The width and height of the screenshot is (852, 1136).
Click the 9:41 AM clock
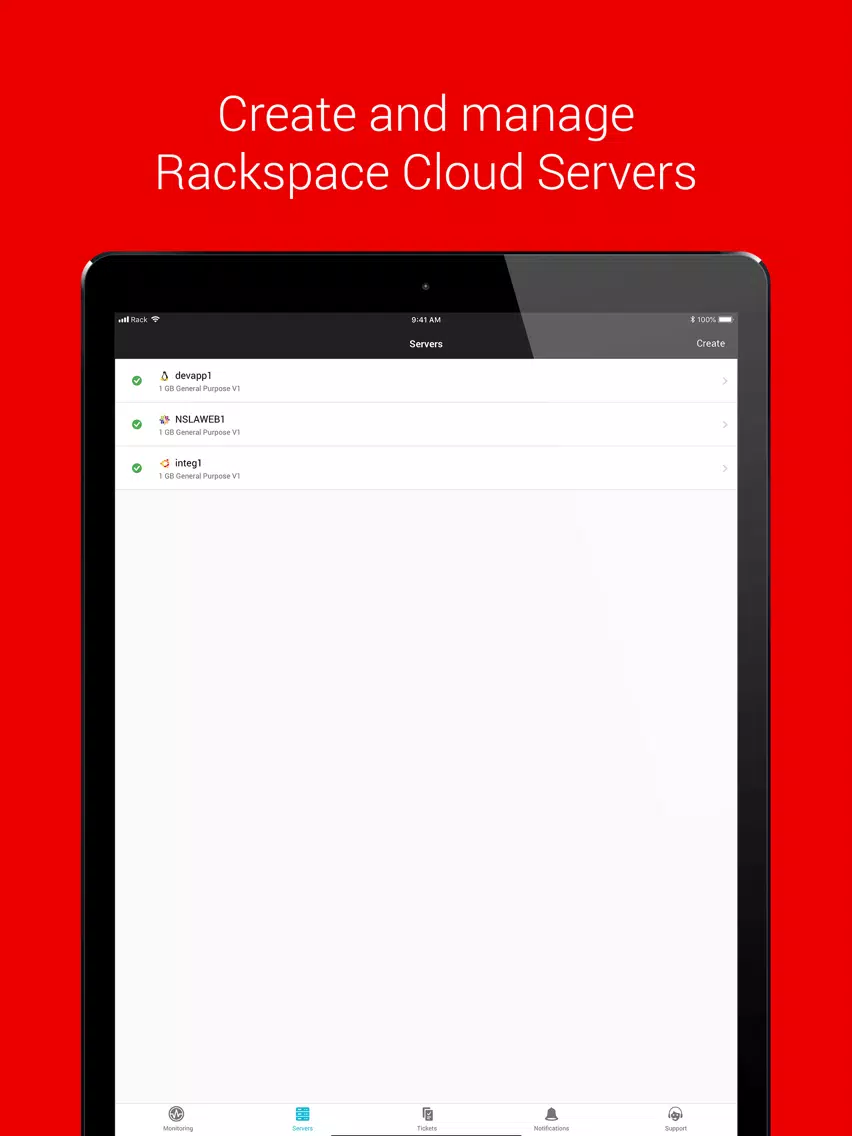tap(426, 320)
